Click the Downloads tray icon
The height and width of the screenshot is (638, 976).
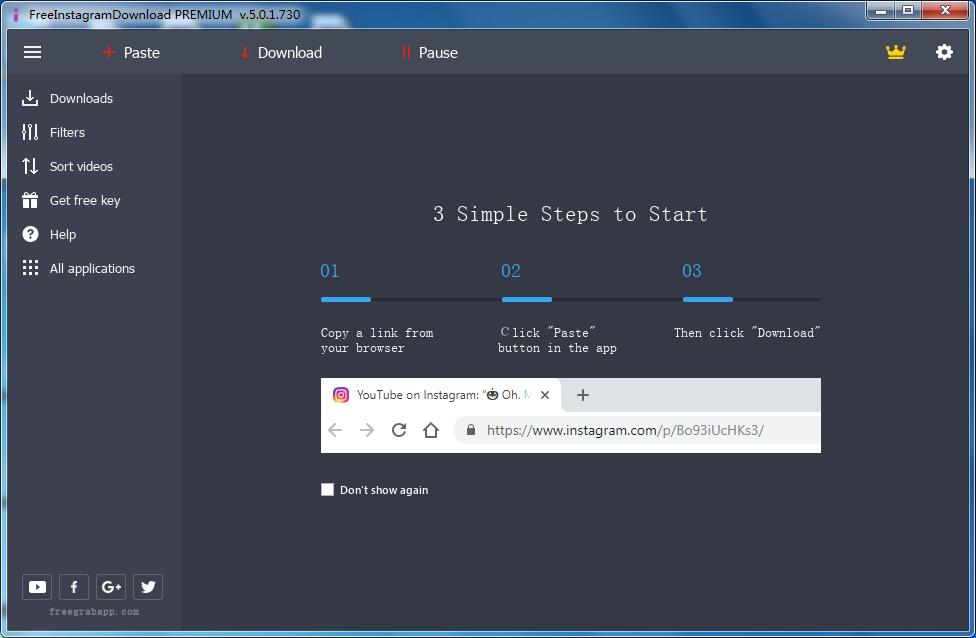(x=30, y=98)
